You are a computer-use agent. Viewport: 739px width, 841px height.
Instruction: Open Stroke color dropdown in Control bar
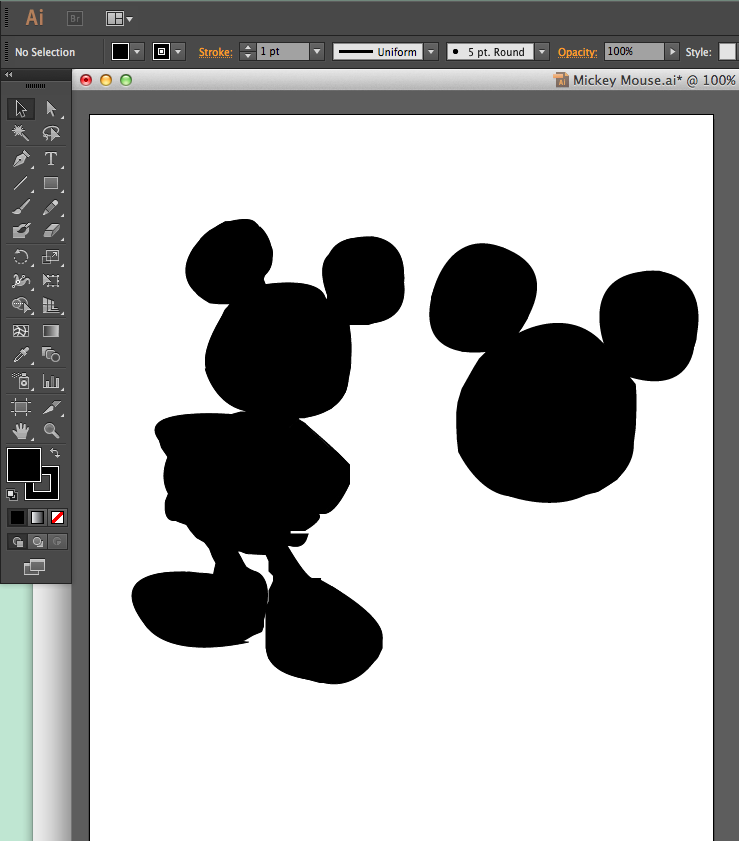(x=179, y=52)
